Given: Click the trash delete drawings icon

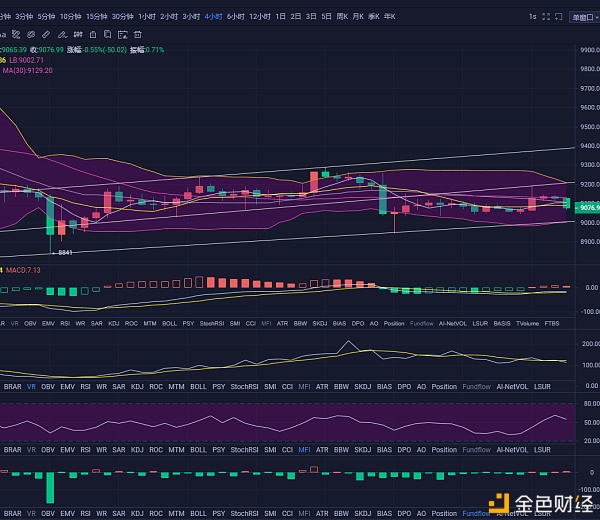Looking at the screenshot, I should tap(138, 35).
